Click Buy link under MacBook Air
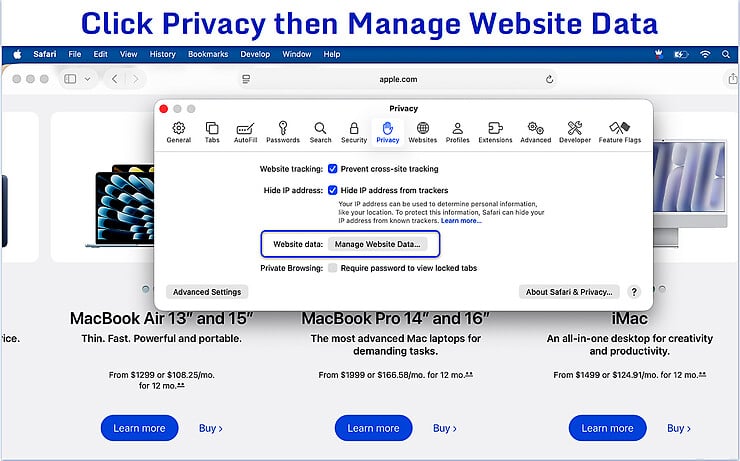Screen dimensions: 740x461 click(210, 428)
